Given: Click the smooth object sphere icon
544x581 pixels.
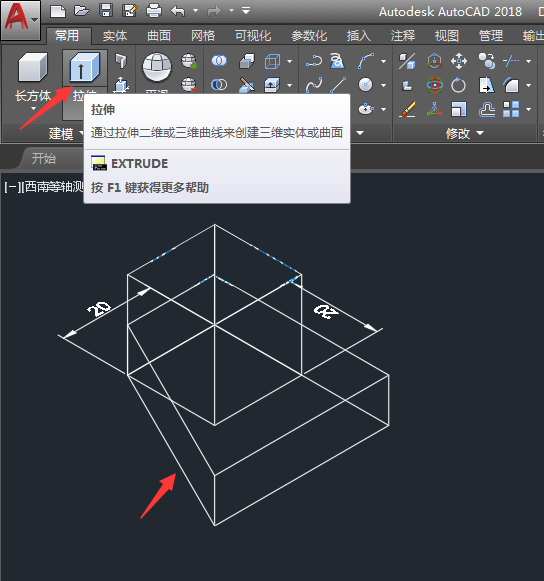Looking at the screenshot, I should pos(157,67).
